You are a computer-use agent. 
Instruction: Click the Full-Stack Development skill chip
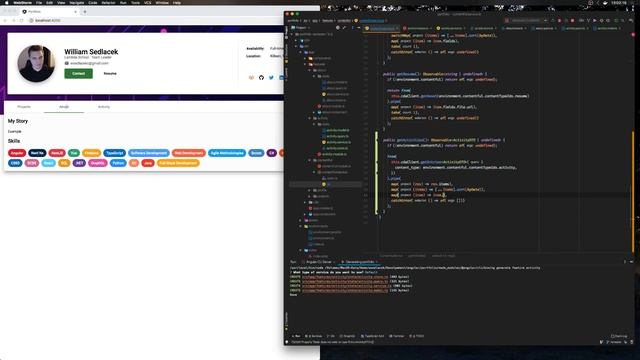click(178, 163)
